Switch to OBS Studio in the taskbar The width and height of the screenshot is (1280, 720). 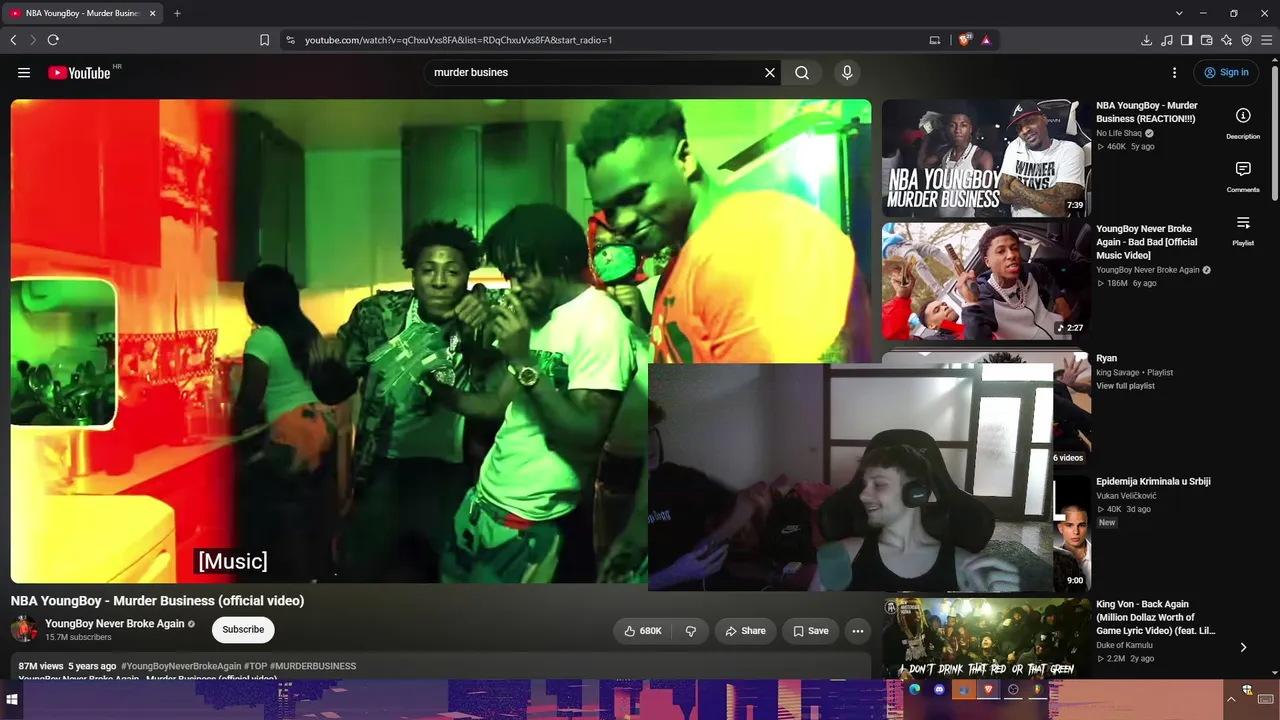[x=1013, y=690]
